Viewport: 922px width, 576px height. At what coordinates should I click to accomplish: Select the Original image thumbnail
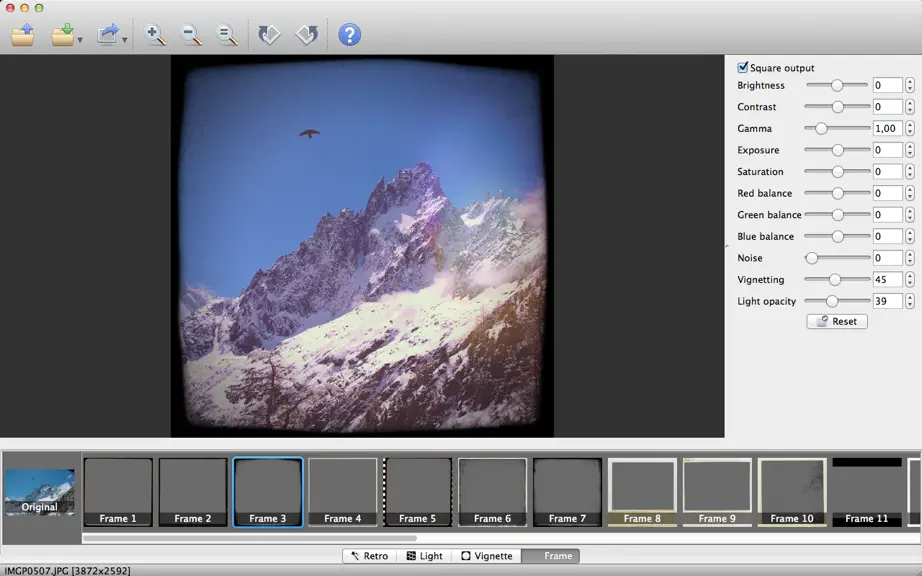coord(40,492)
